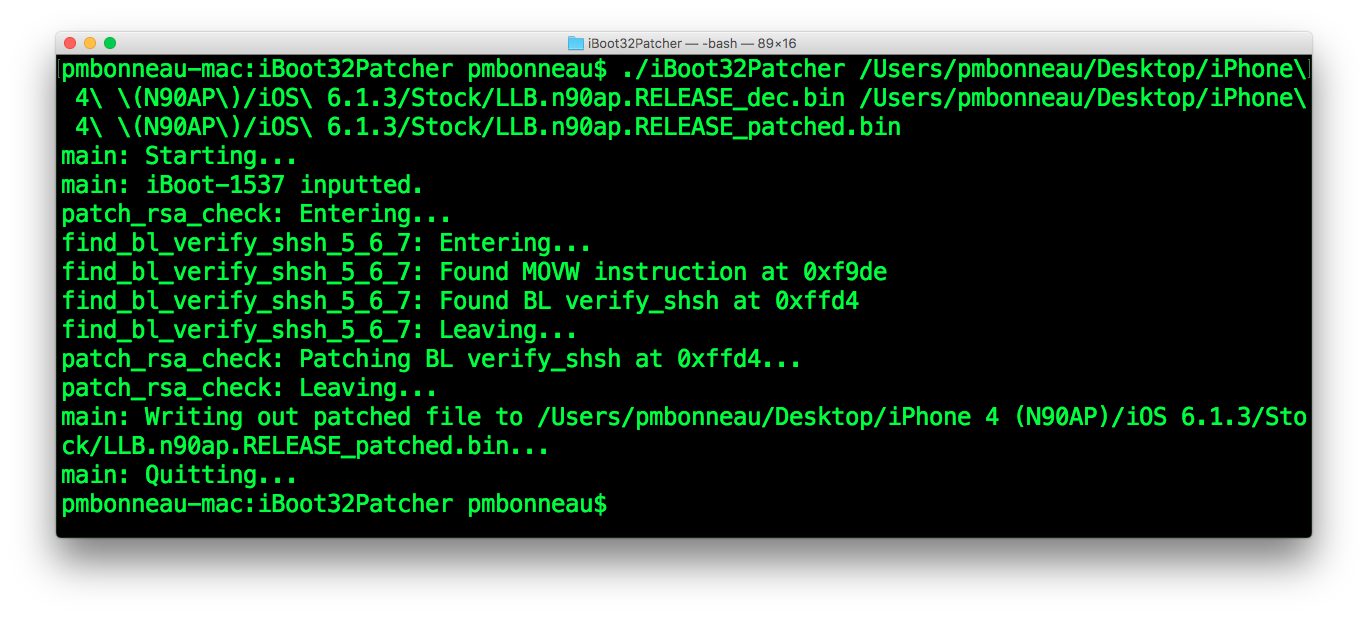Click the './iBoot32Patcher' command text

(733, 69)
